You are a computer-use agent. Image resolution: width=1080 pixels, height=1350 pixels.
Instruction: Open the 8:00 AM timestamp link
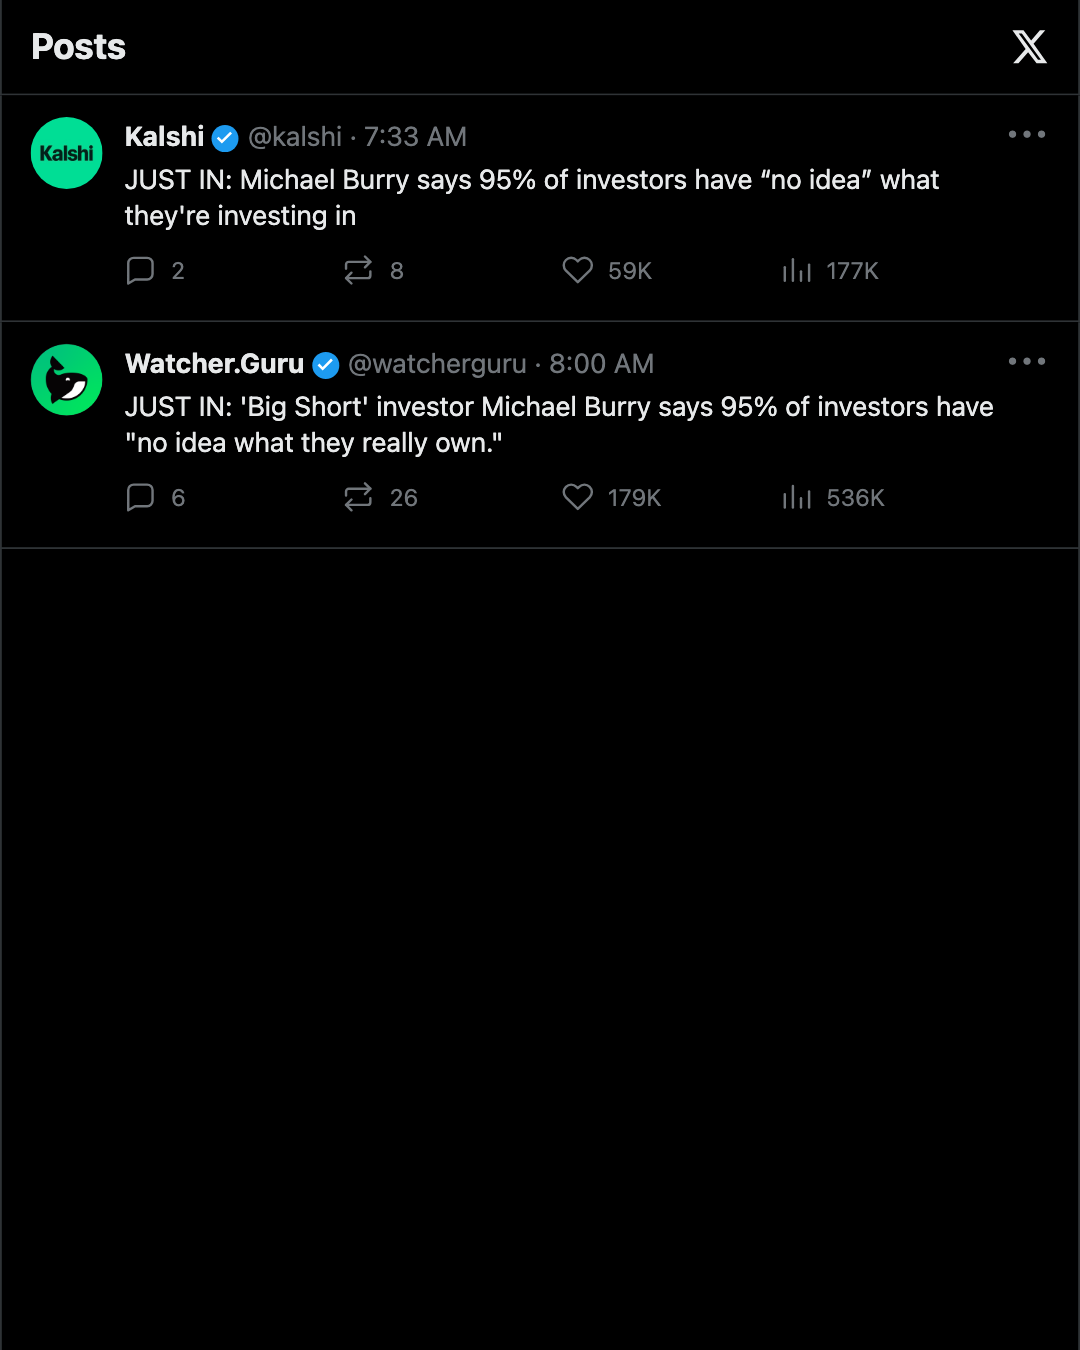[601, 364]
